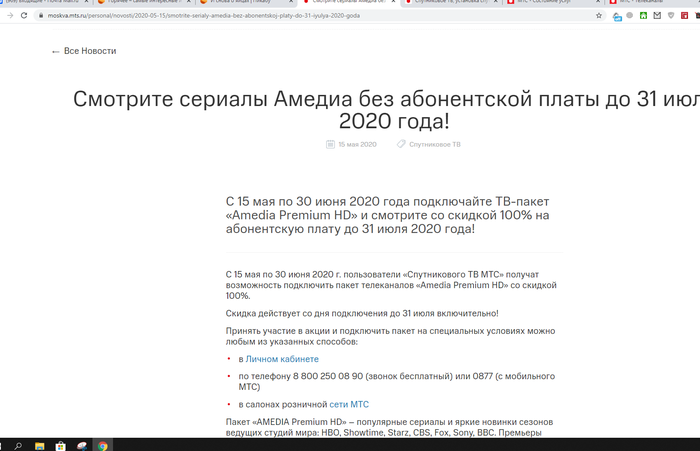Click the в салонах розничной text
This screenshot has width=700, height=451.
point(283,405)
